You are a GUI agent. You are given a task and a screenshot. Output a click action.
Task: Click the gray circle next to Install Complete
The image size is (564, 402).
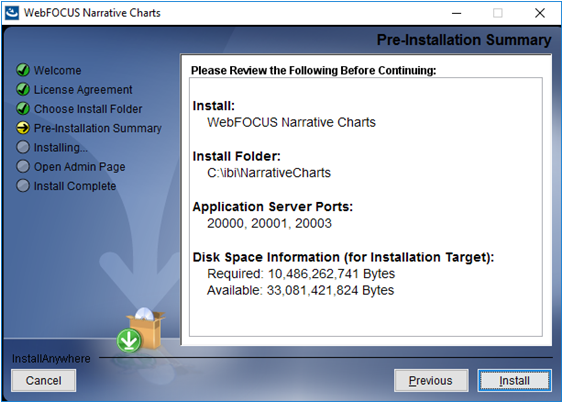coord(23,186)
